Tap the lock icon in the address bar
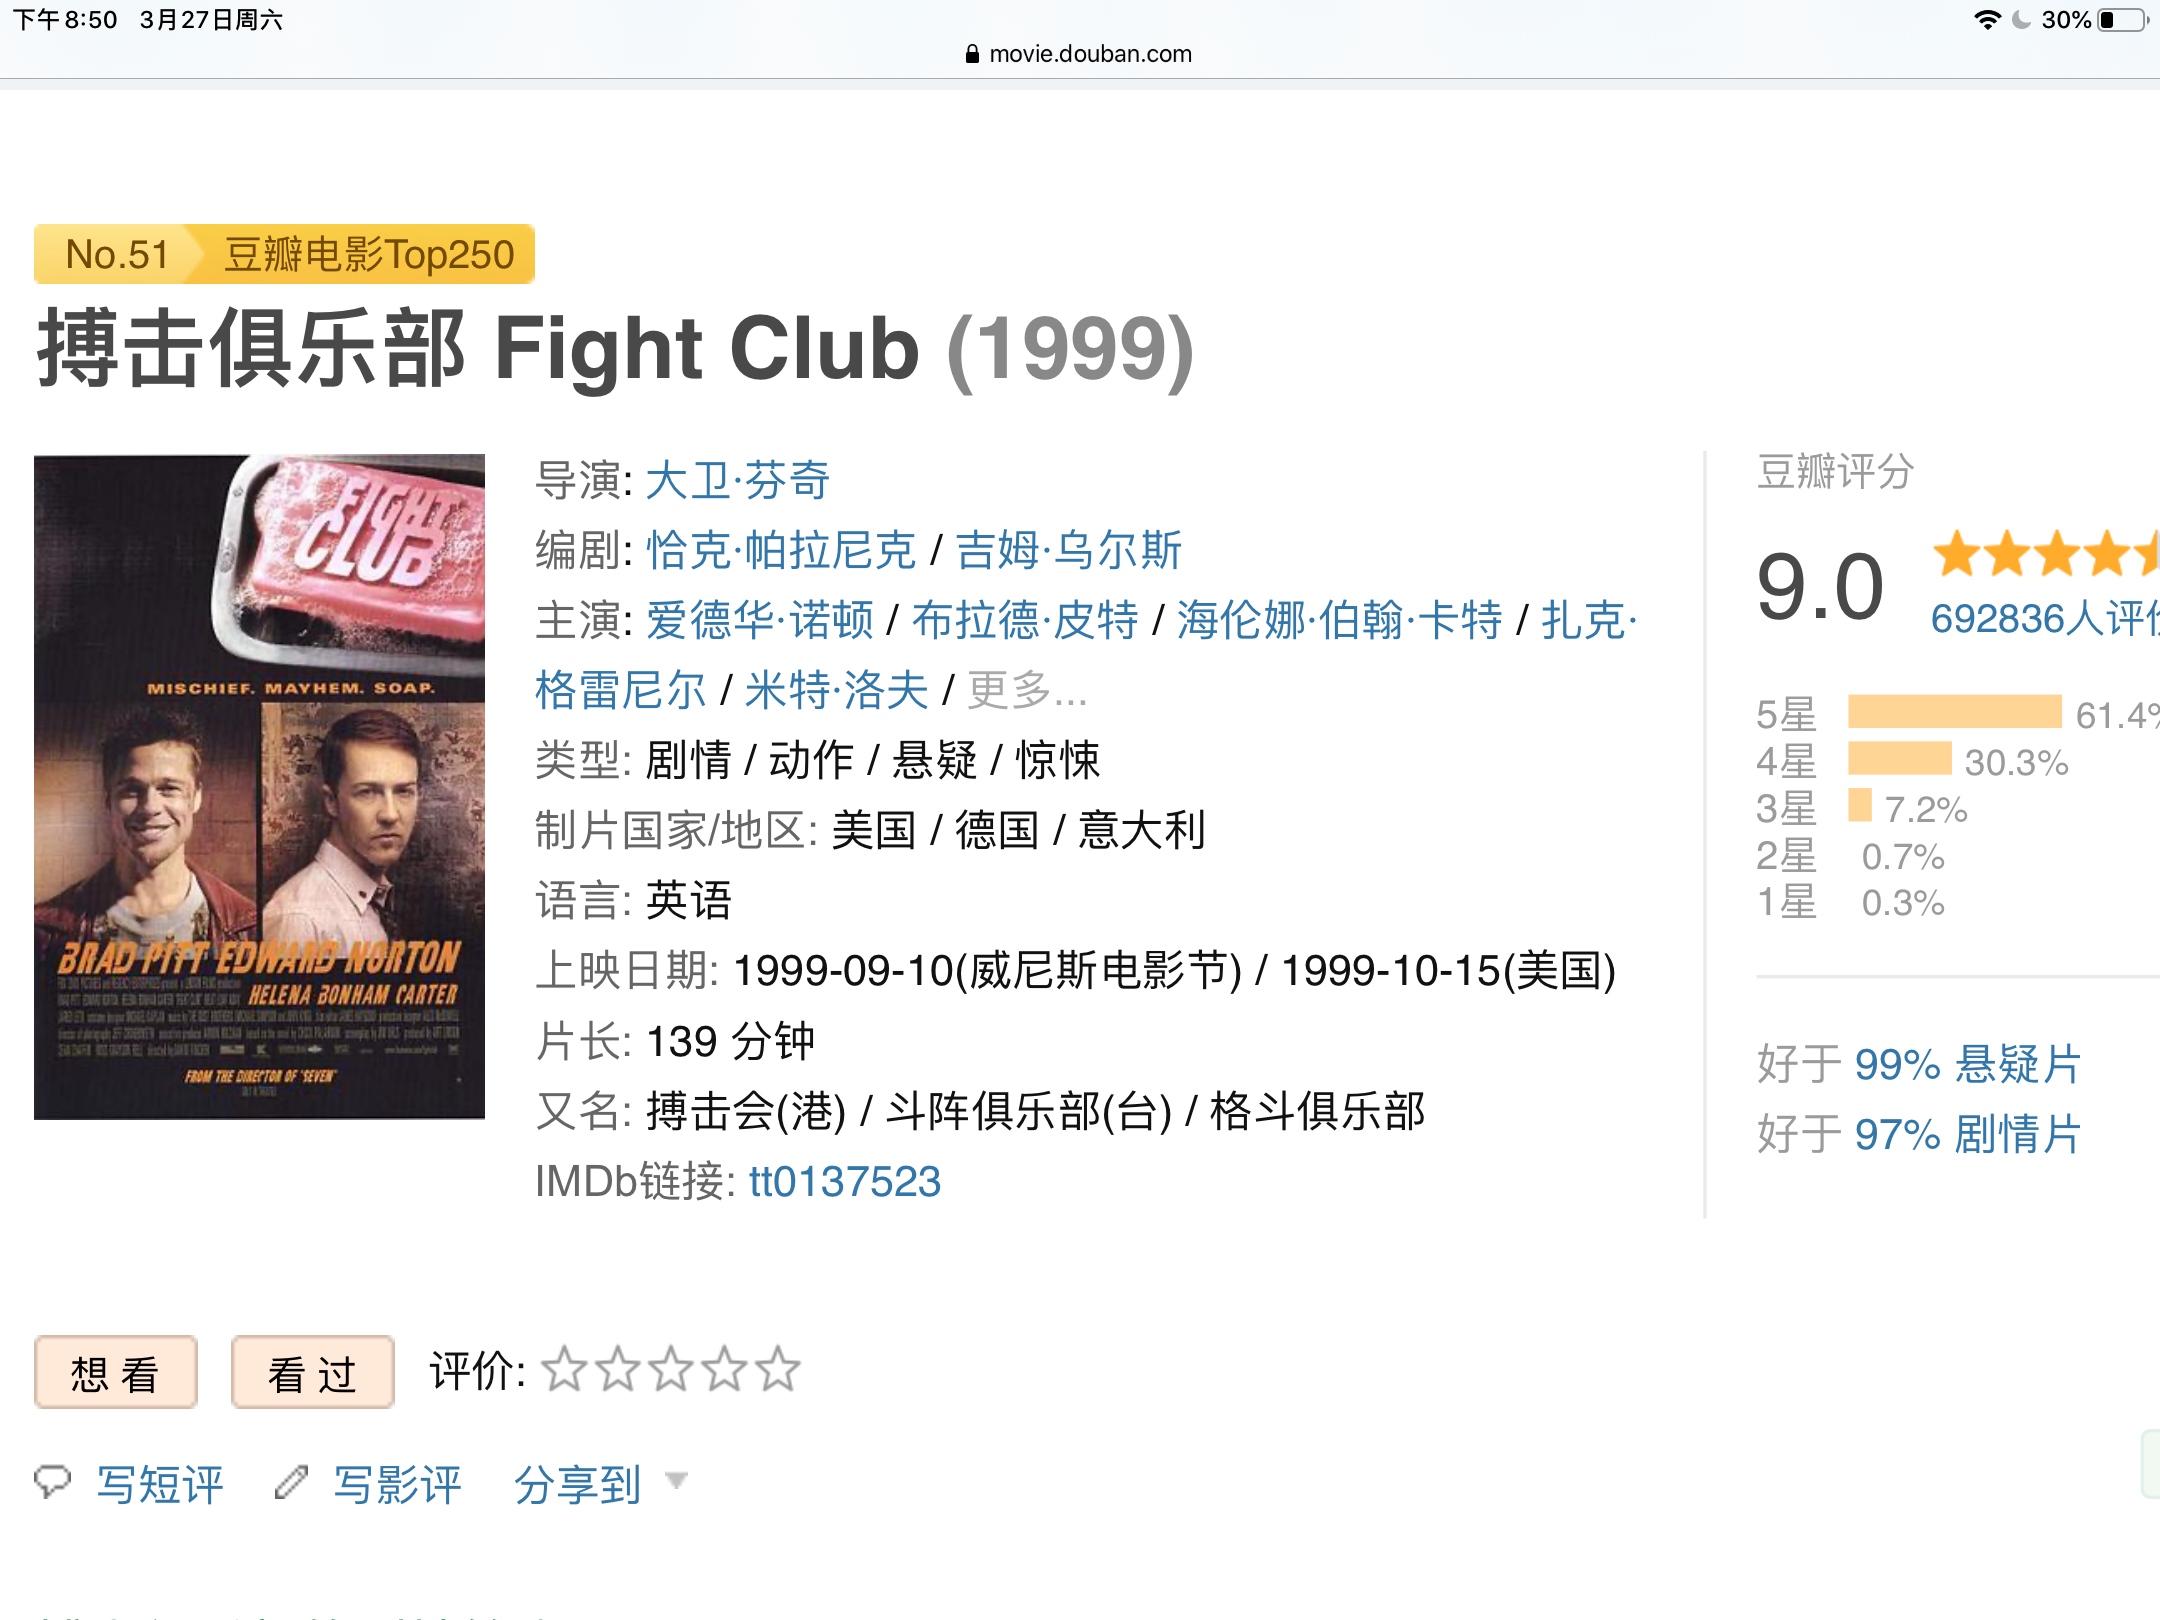 pos(972,54)
